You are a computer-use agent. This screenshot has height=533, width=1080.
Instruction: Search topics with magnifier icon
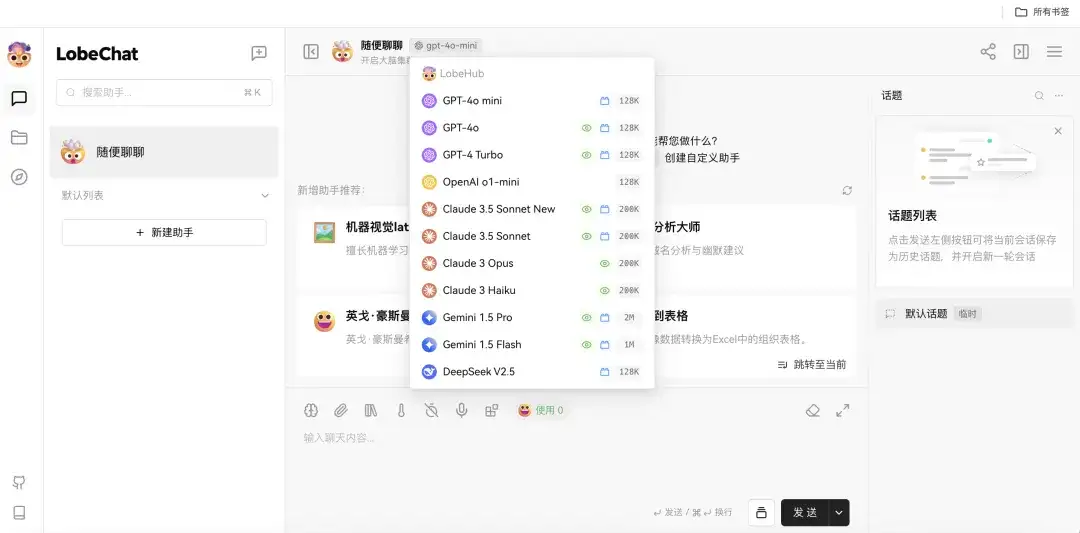[1039, 96]
